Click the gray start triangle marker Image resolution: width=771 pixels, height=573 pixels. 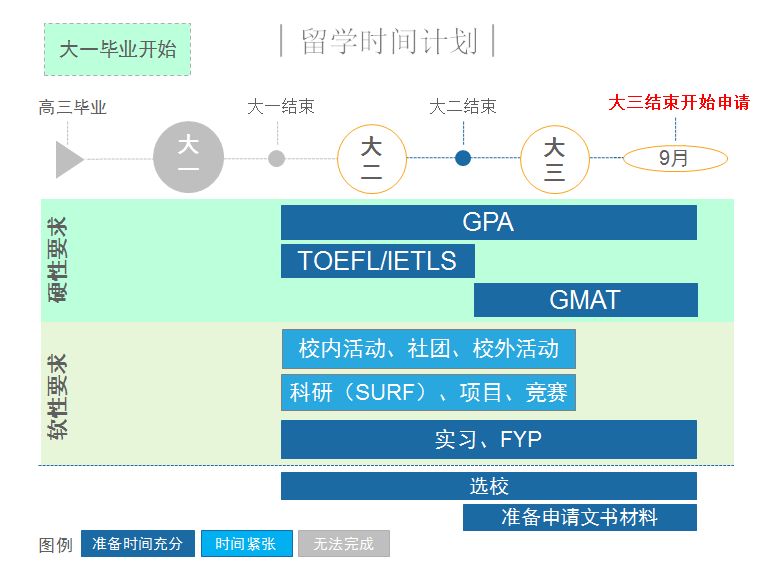pos(69,159)
